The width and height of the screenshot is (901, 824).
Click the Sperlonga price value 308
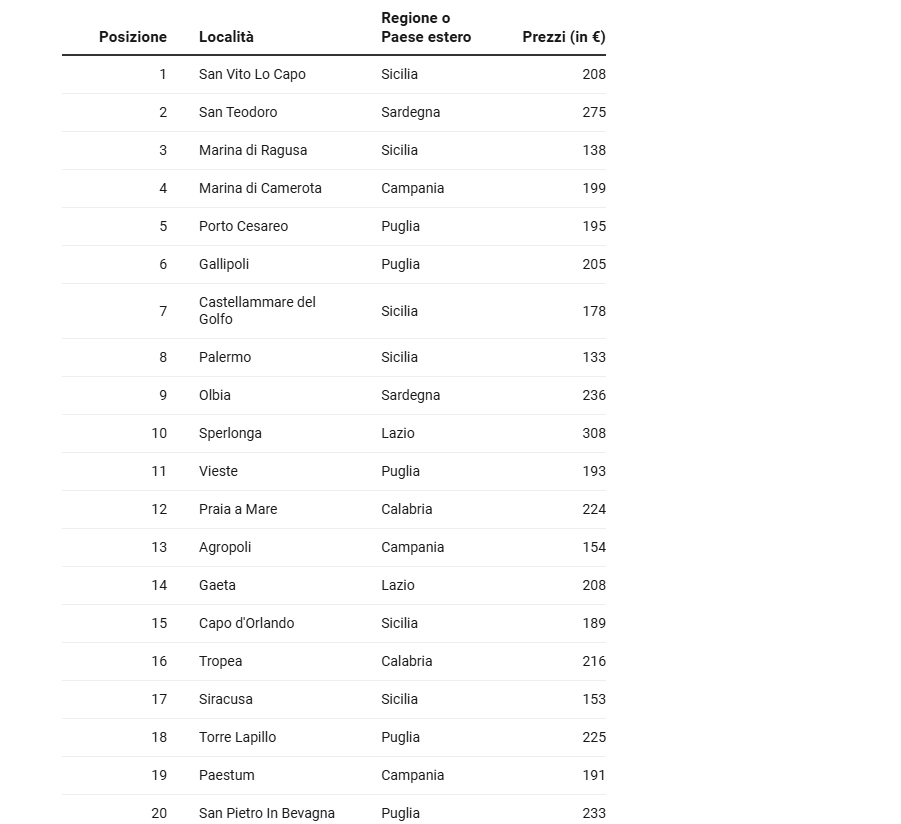point(594,433)
